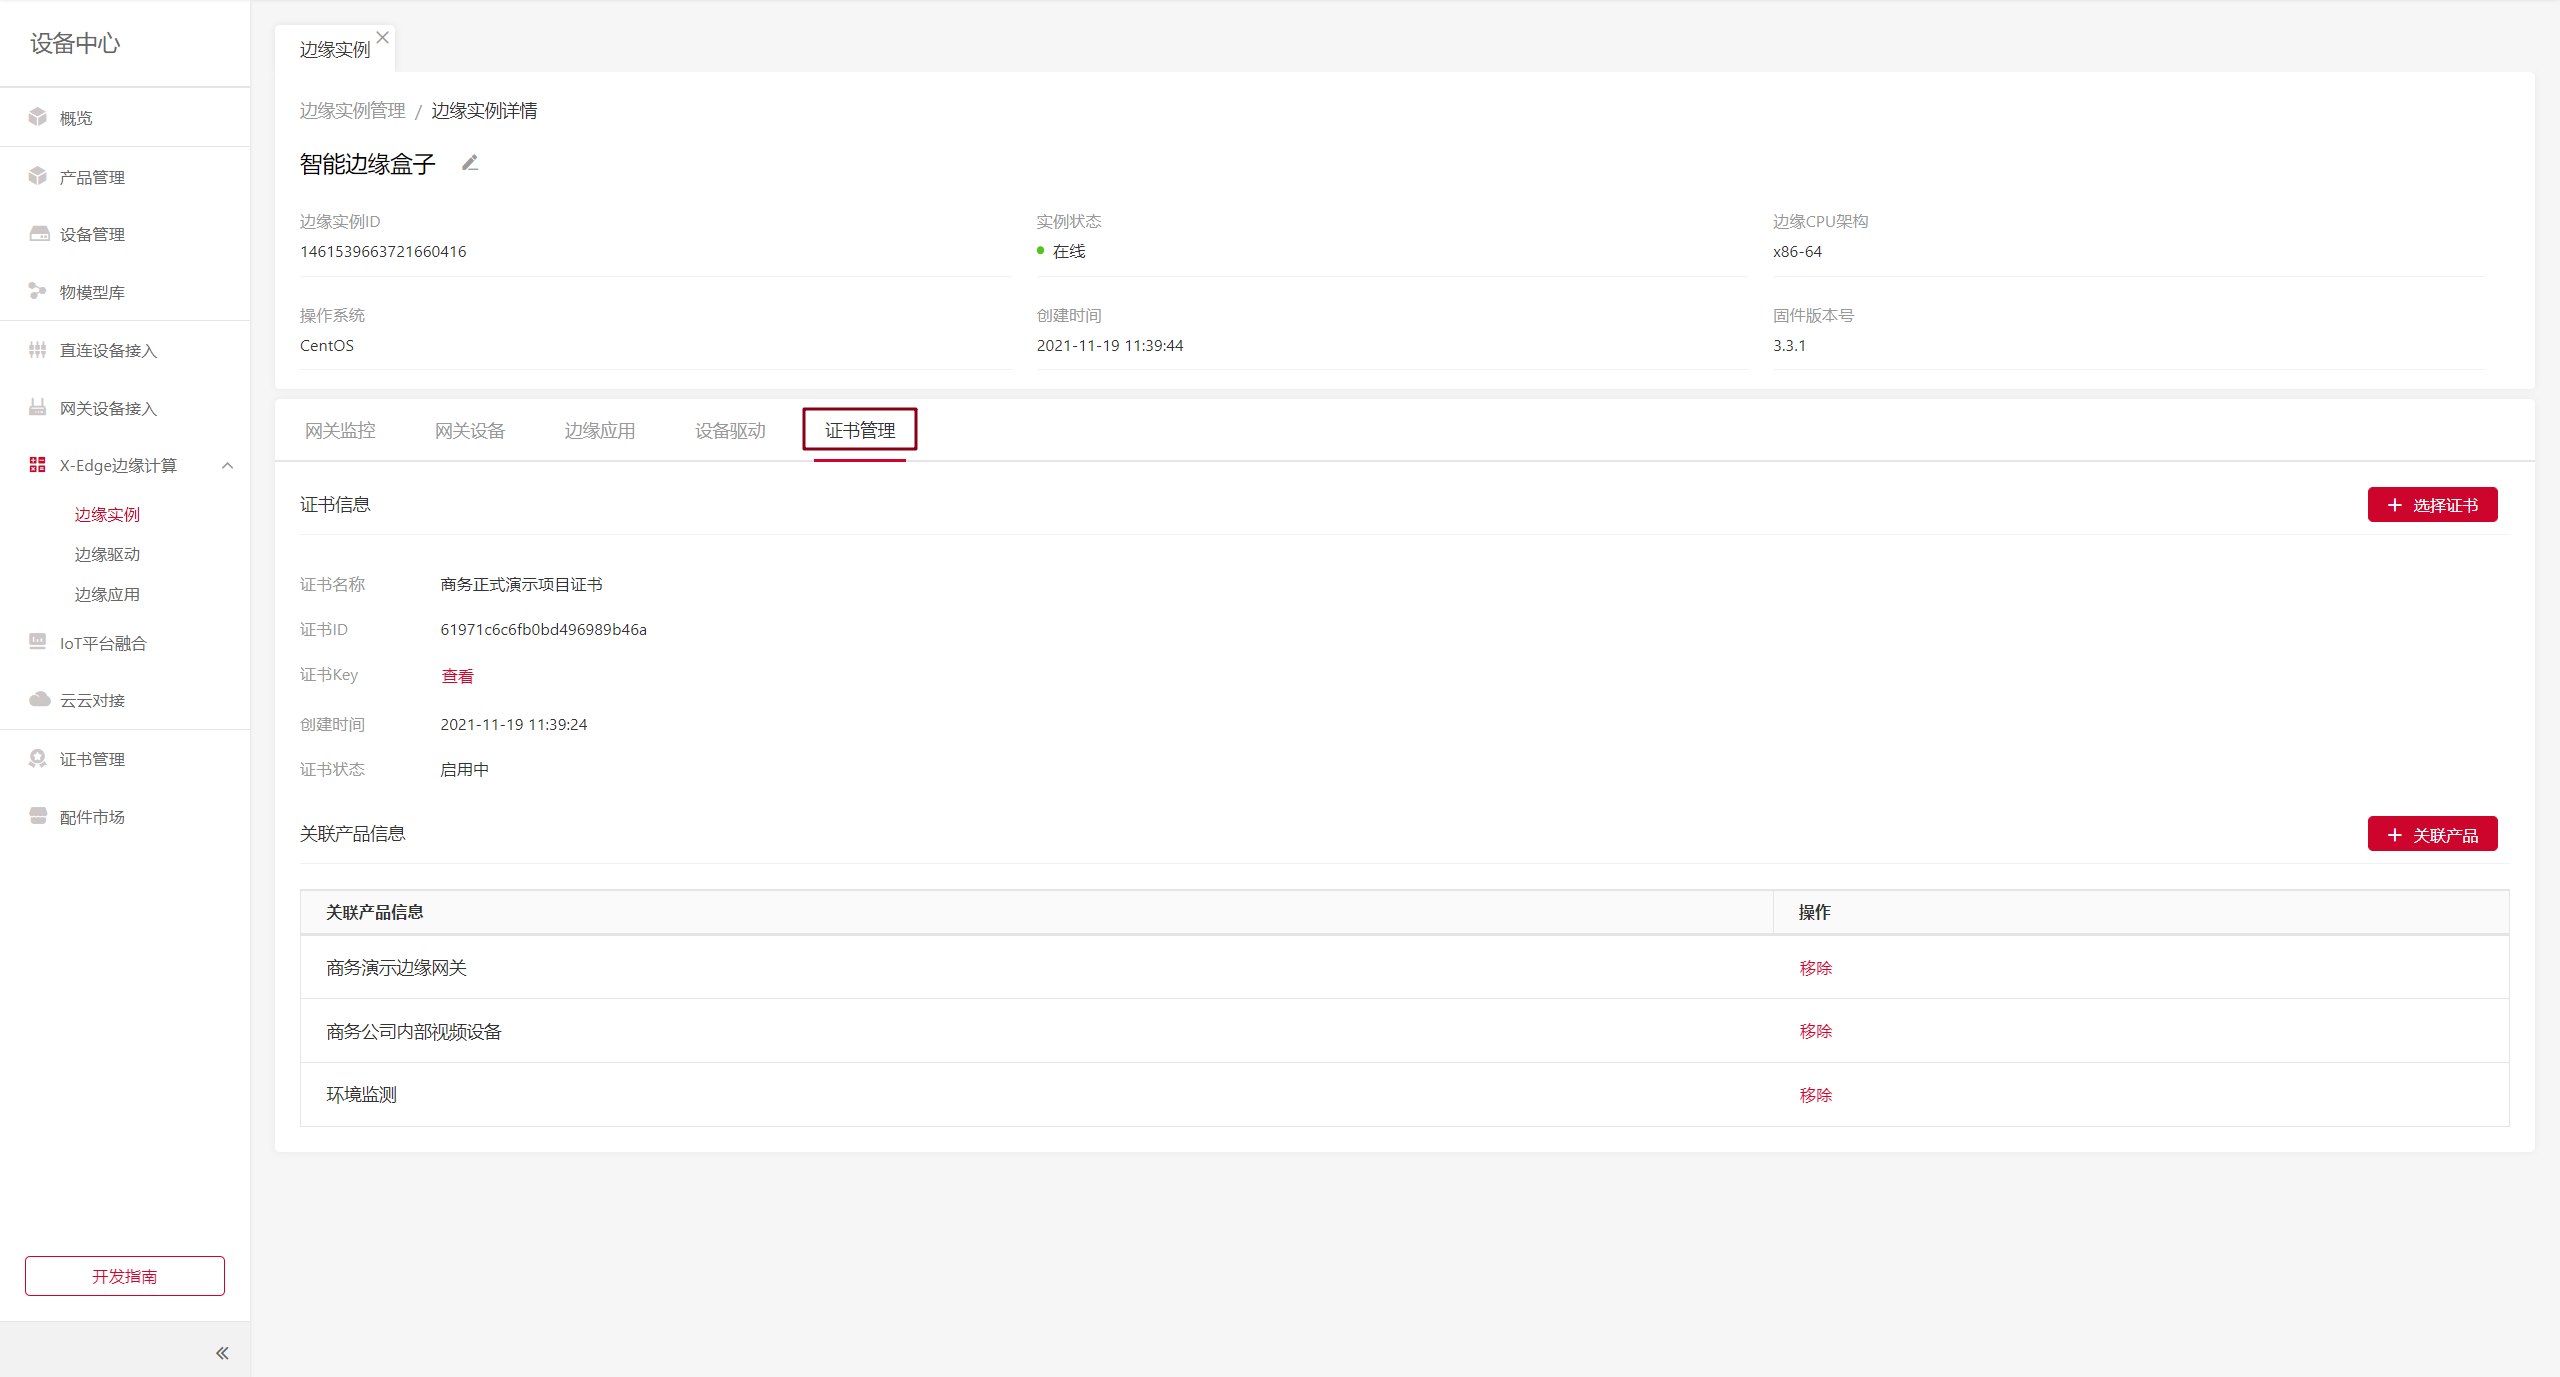Click the 关联产品 button
The height and width of the screenshot is (1377, 2560).
click(x=2432, y=834)
